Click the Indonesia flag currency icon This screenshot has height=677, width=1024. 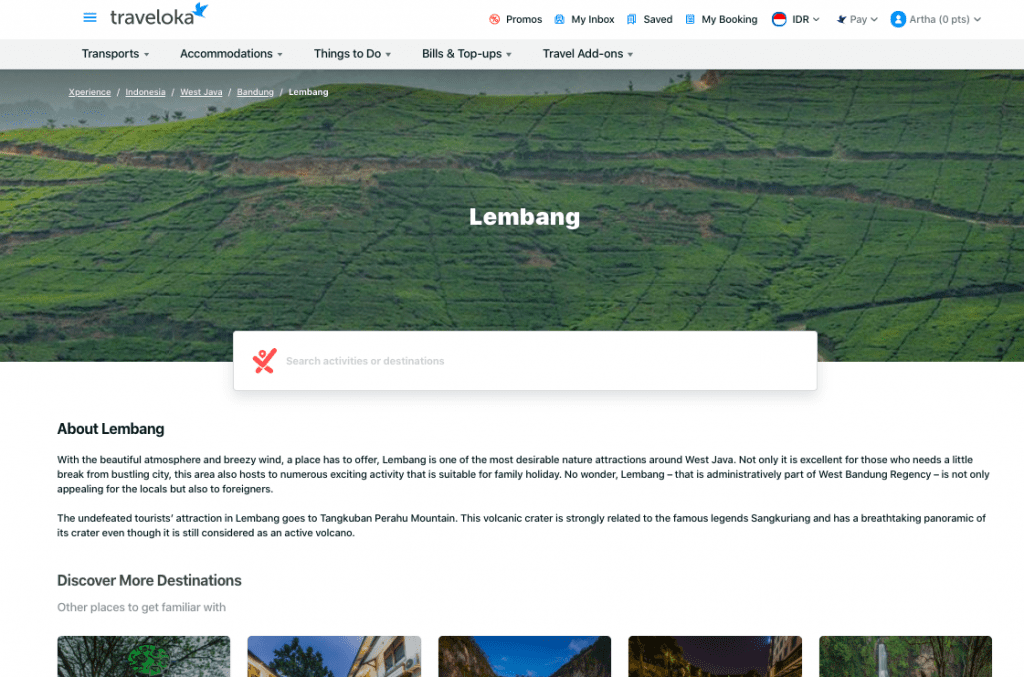click(x=778, y=20)
